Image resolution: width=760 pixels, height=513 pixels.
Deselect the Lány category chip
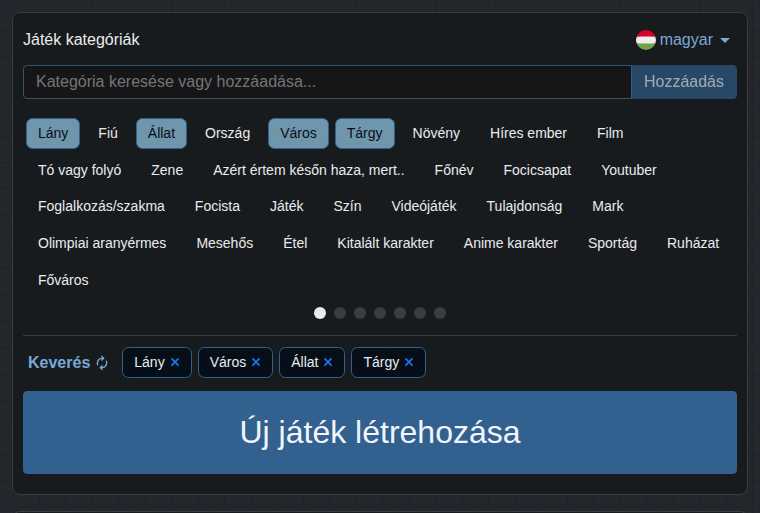click(x=53, y=133)
